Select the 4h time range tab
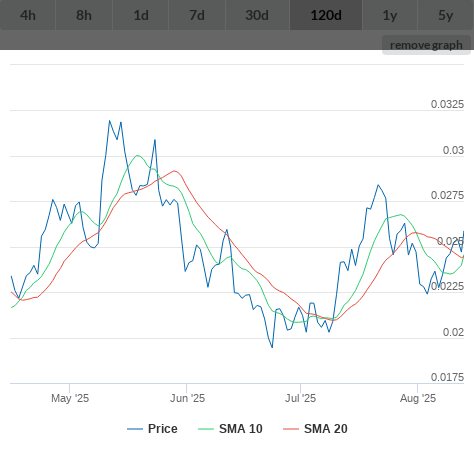This screenshot has width=474, height=455. pyautogui.click(x=28, y=15)
